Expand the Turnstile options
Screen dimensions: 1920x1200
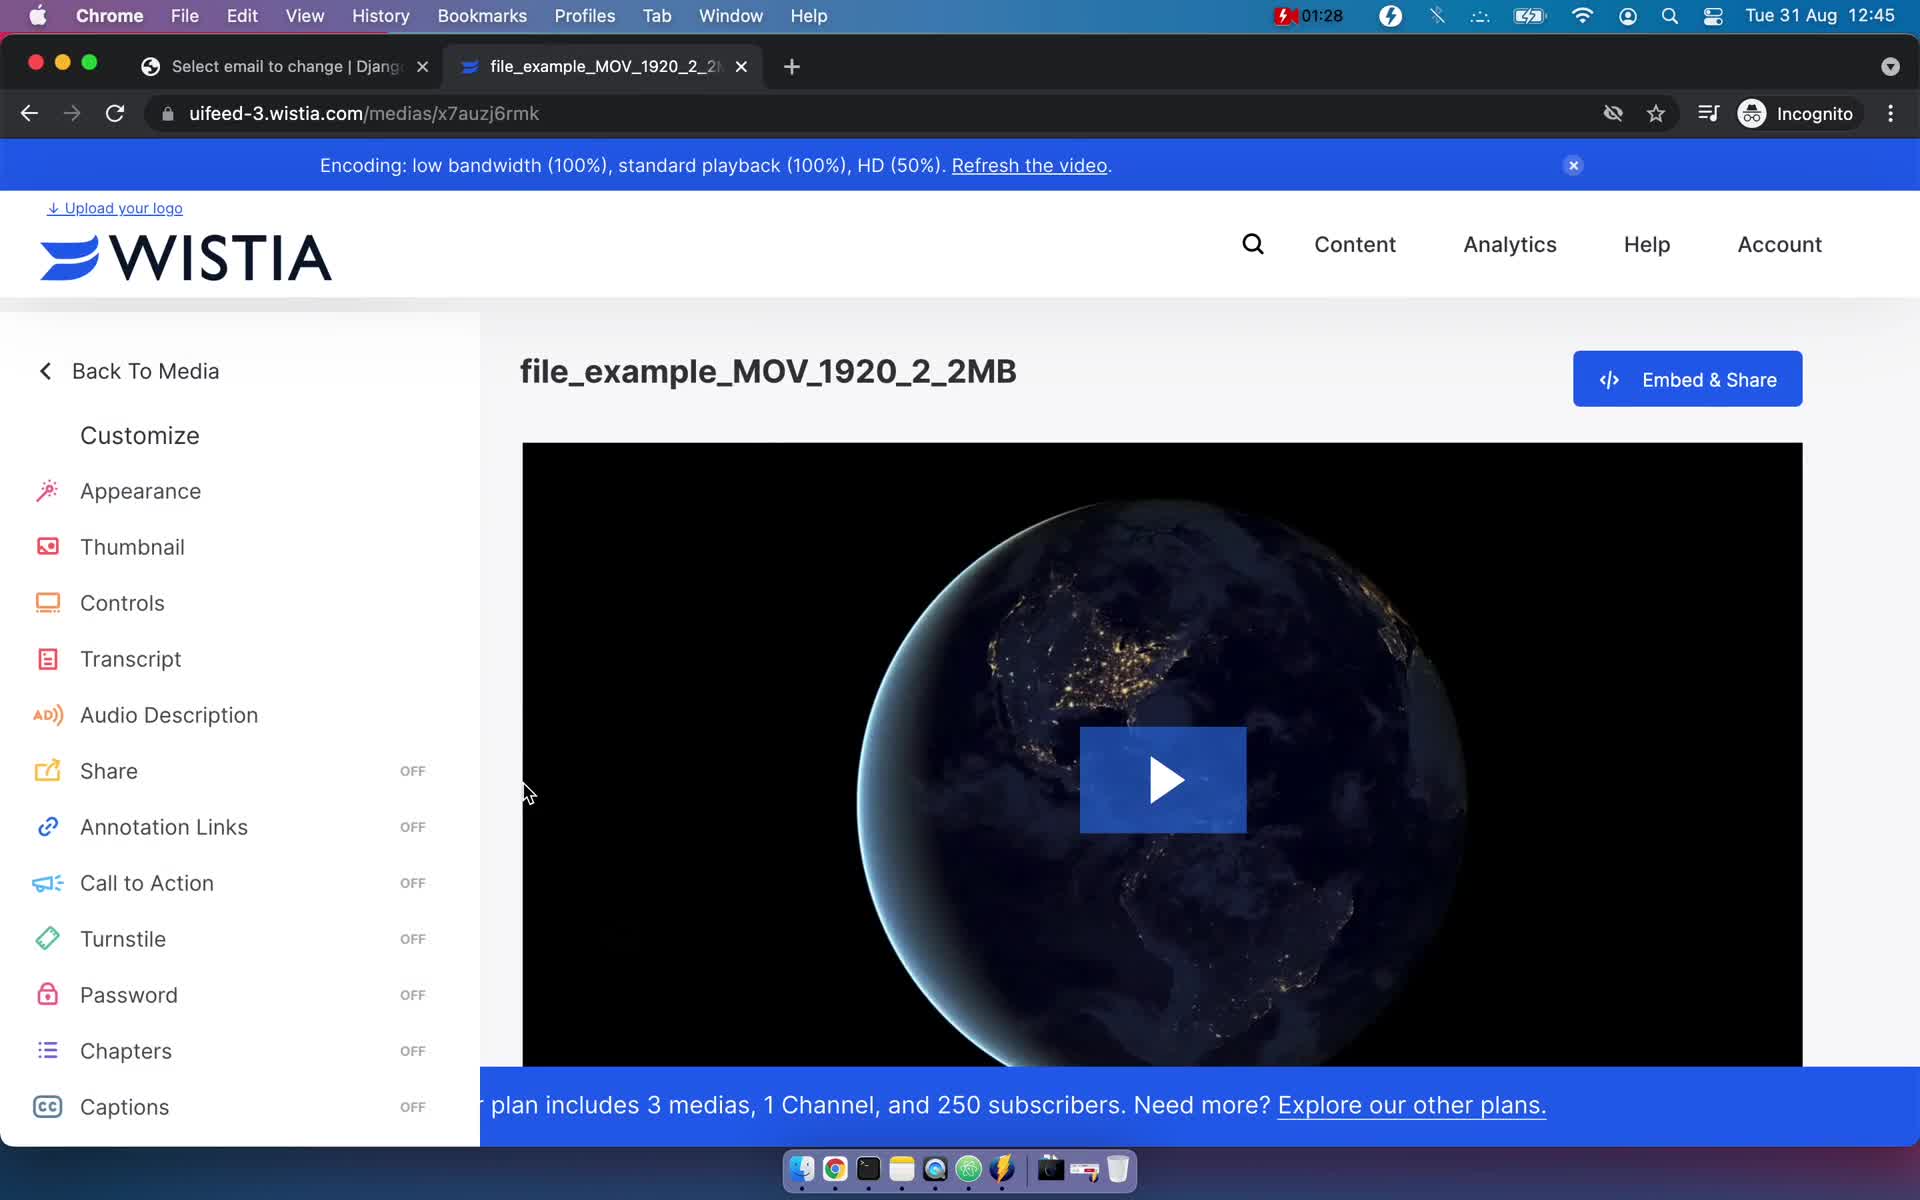123,939
